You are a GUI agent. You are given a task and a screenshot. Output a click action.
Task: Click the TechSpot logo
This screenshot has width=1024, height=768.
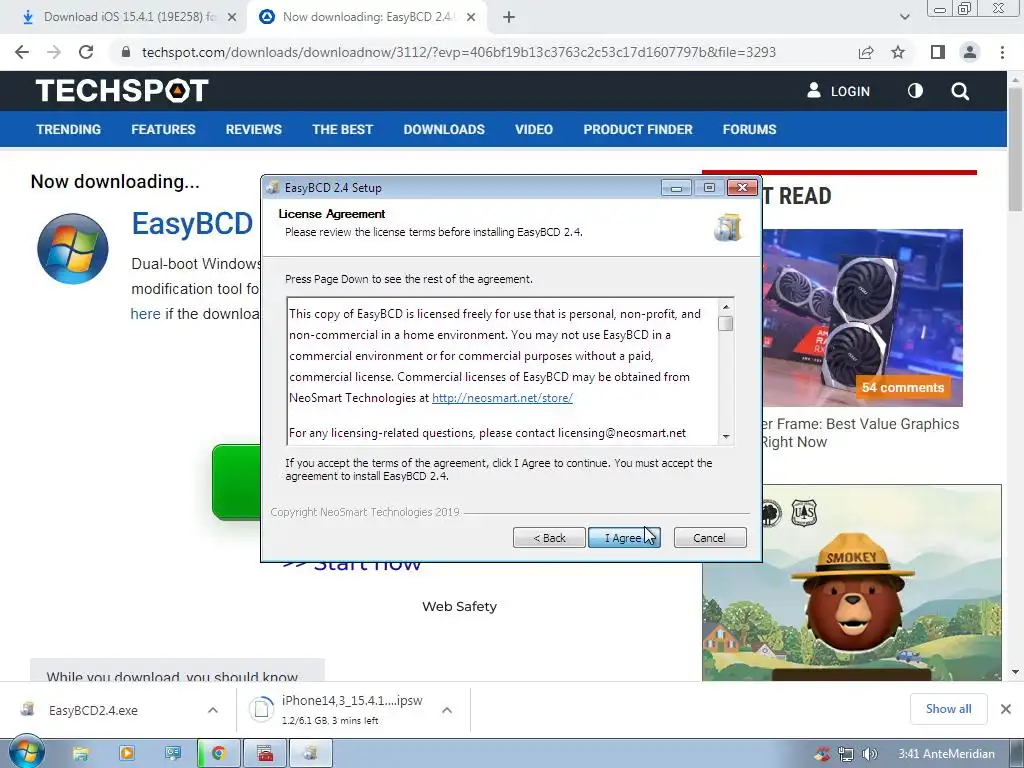click(x=122, y=90)
